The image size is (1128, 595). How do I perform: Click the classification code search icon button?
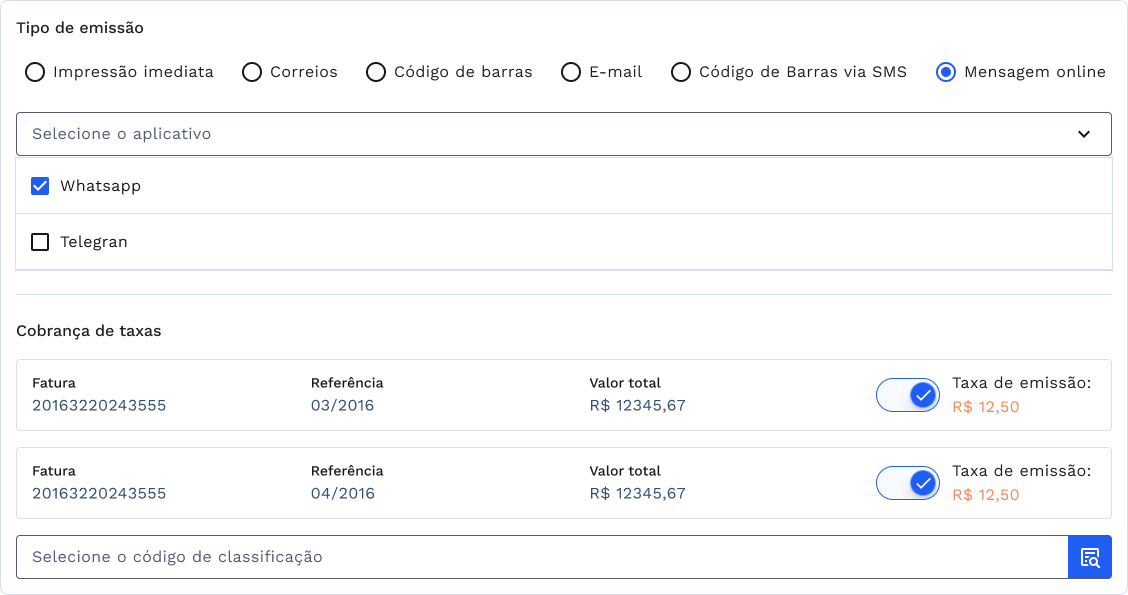pyautogui.click(x=1090, y=557)
